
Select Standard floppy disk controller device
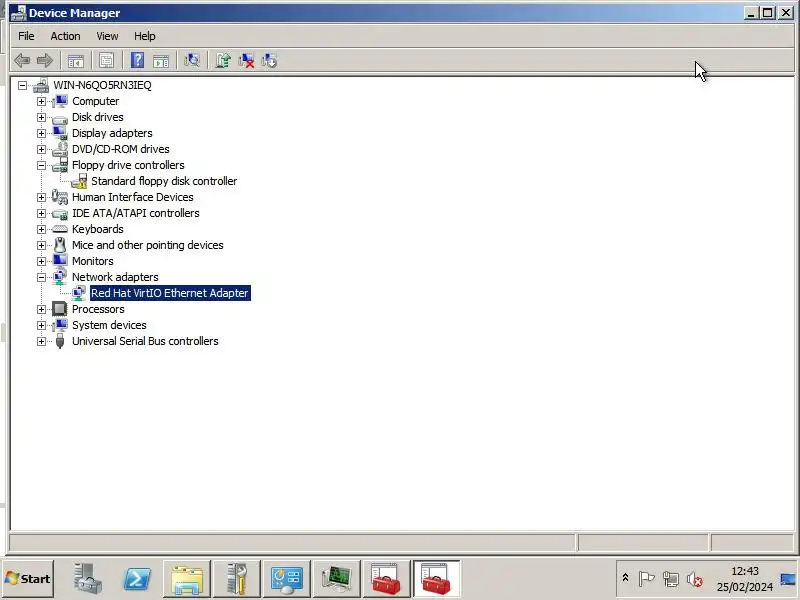point(164,181)
